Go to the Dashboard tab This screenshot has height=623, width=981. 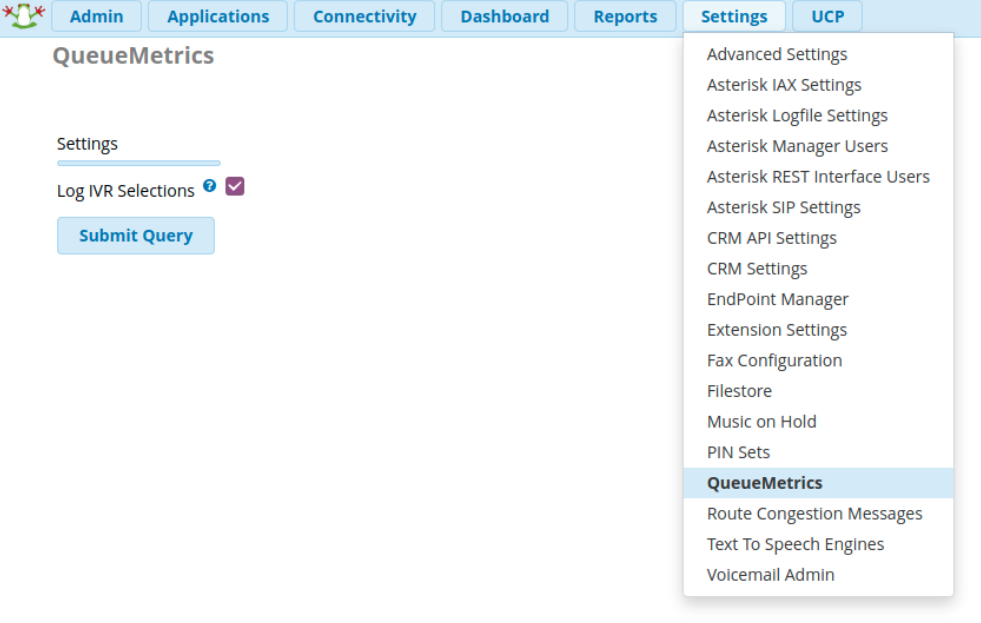coord(504,16)
